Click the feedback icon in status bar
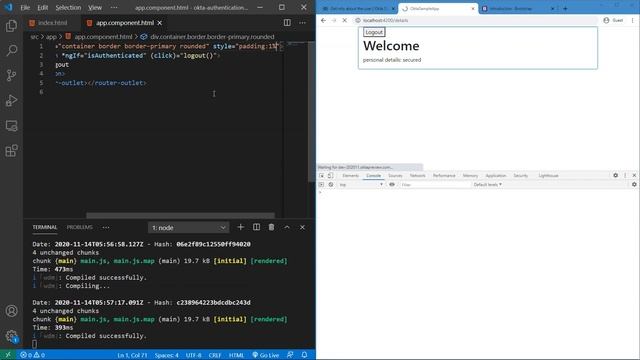The height and width of the screenshot is (360, 640). tap(290, 355)
